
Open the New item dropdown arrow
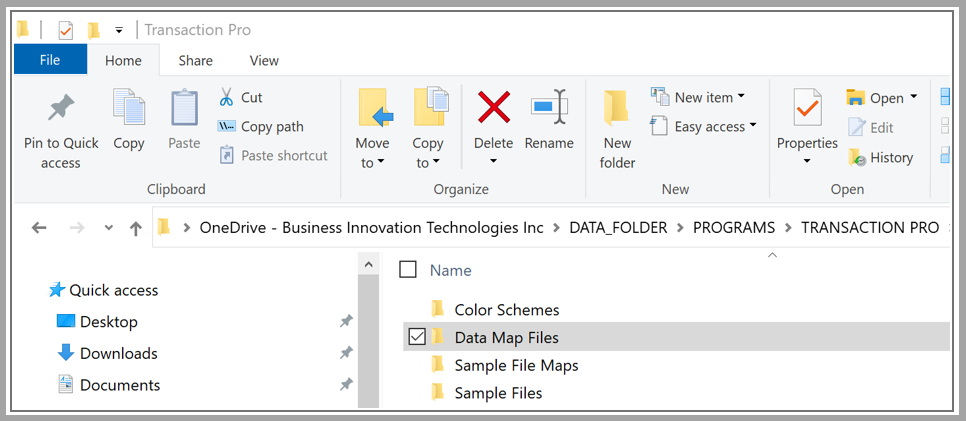(x=741, y=96)
